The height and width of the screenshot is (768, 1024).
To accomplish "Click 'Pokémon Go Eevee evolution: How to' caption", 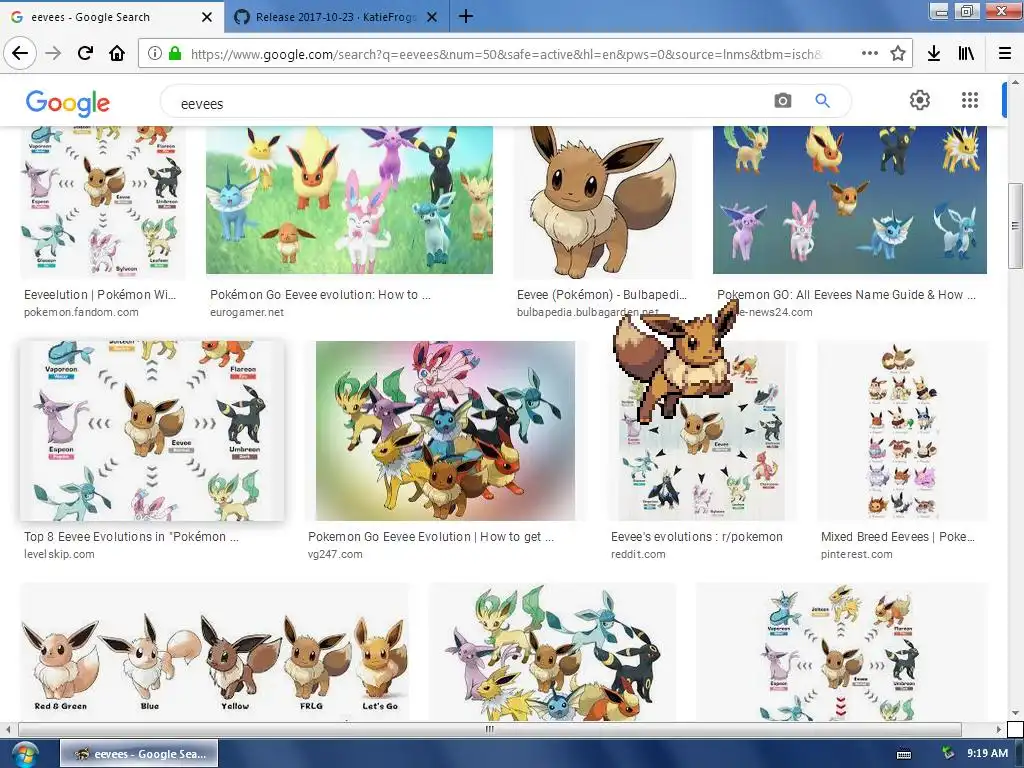I will (x=320, y=295).
